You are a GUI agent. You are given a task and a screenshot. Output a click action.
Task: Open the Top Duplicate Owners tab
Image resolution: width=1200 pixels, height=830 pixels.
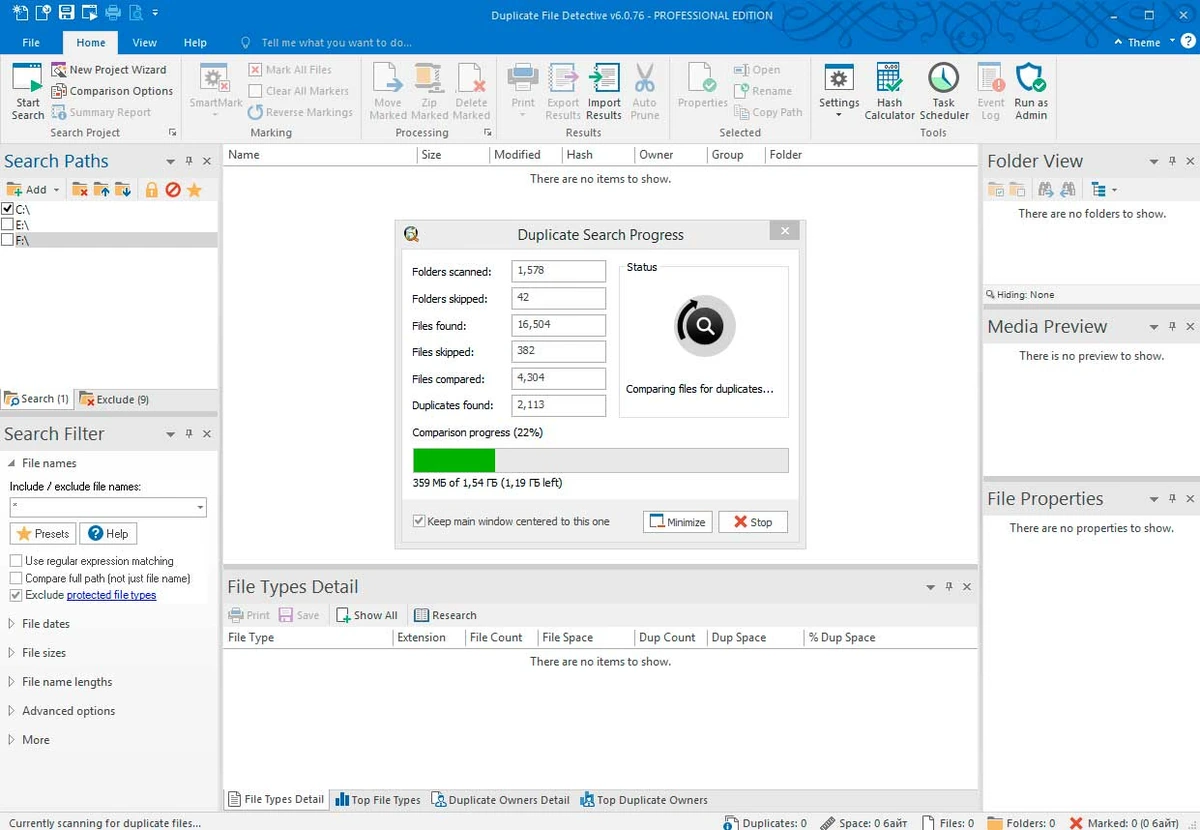[x=643, y=800]
